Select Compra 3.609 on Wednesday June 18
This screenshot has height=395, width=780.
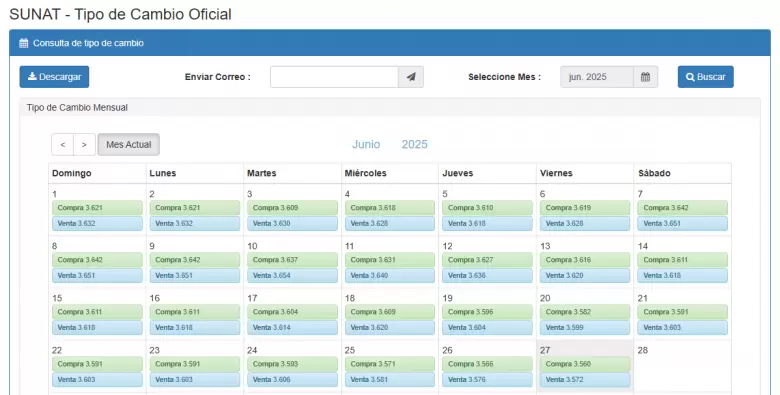click(390, 312)
